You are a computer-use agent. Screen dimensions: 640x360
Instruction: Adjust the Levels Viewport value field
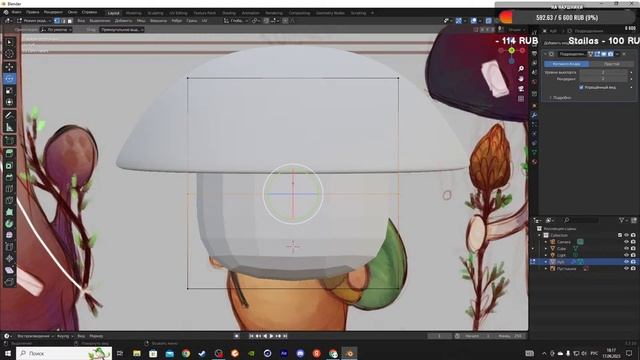[603, 72]
